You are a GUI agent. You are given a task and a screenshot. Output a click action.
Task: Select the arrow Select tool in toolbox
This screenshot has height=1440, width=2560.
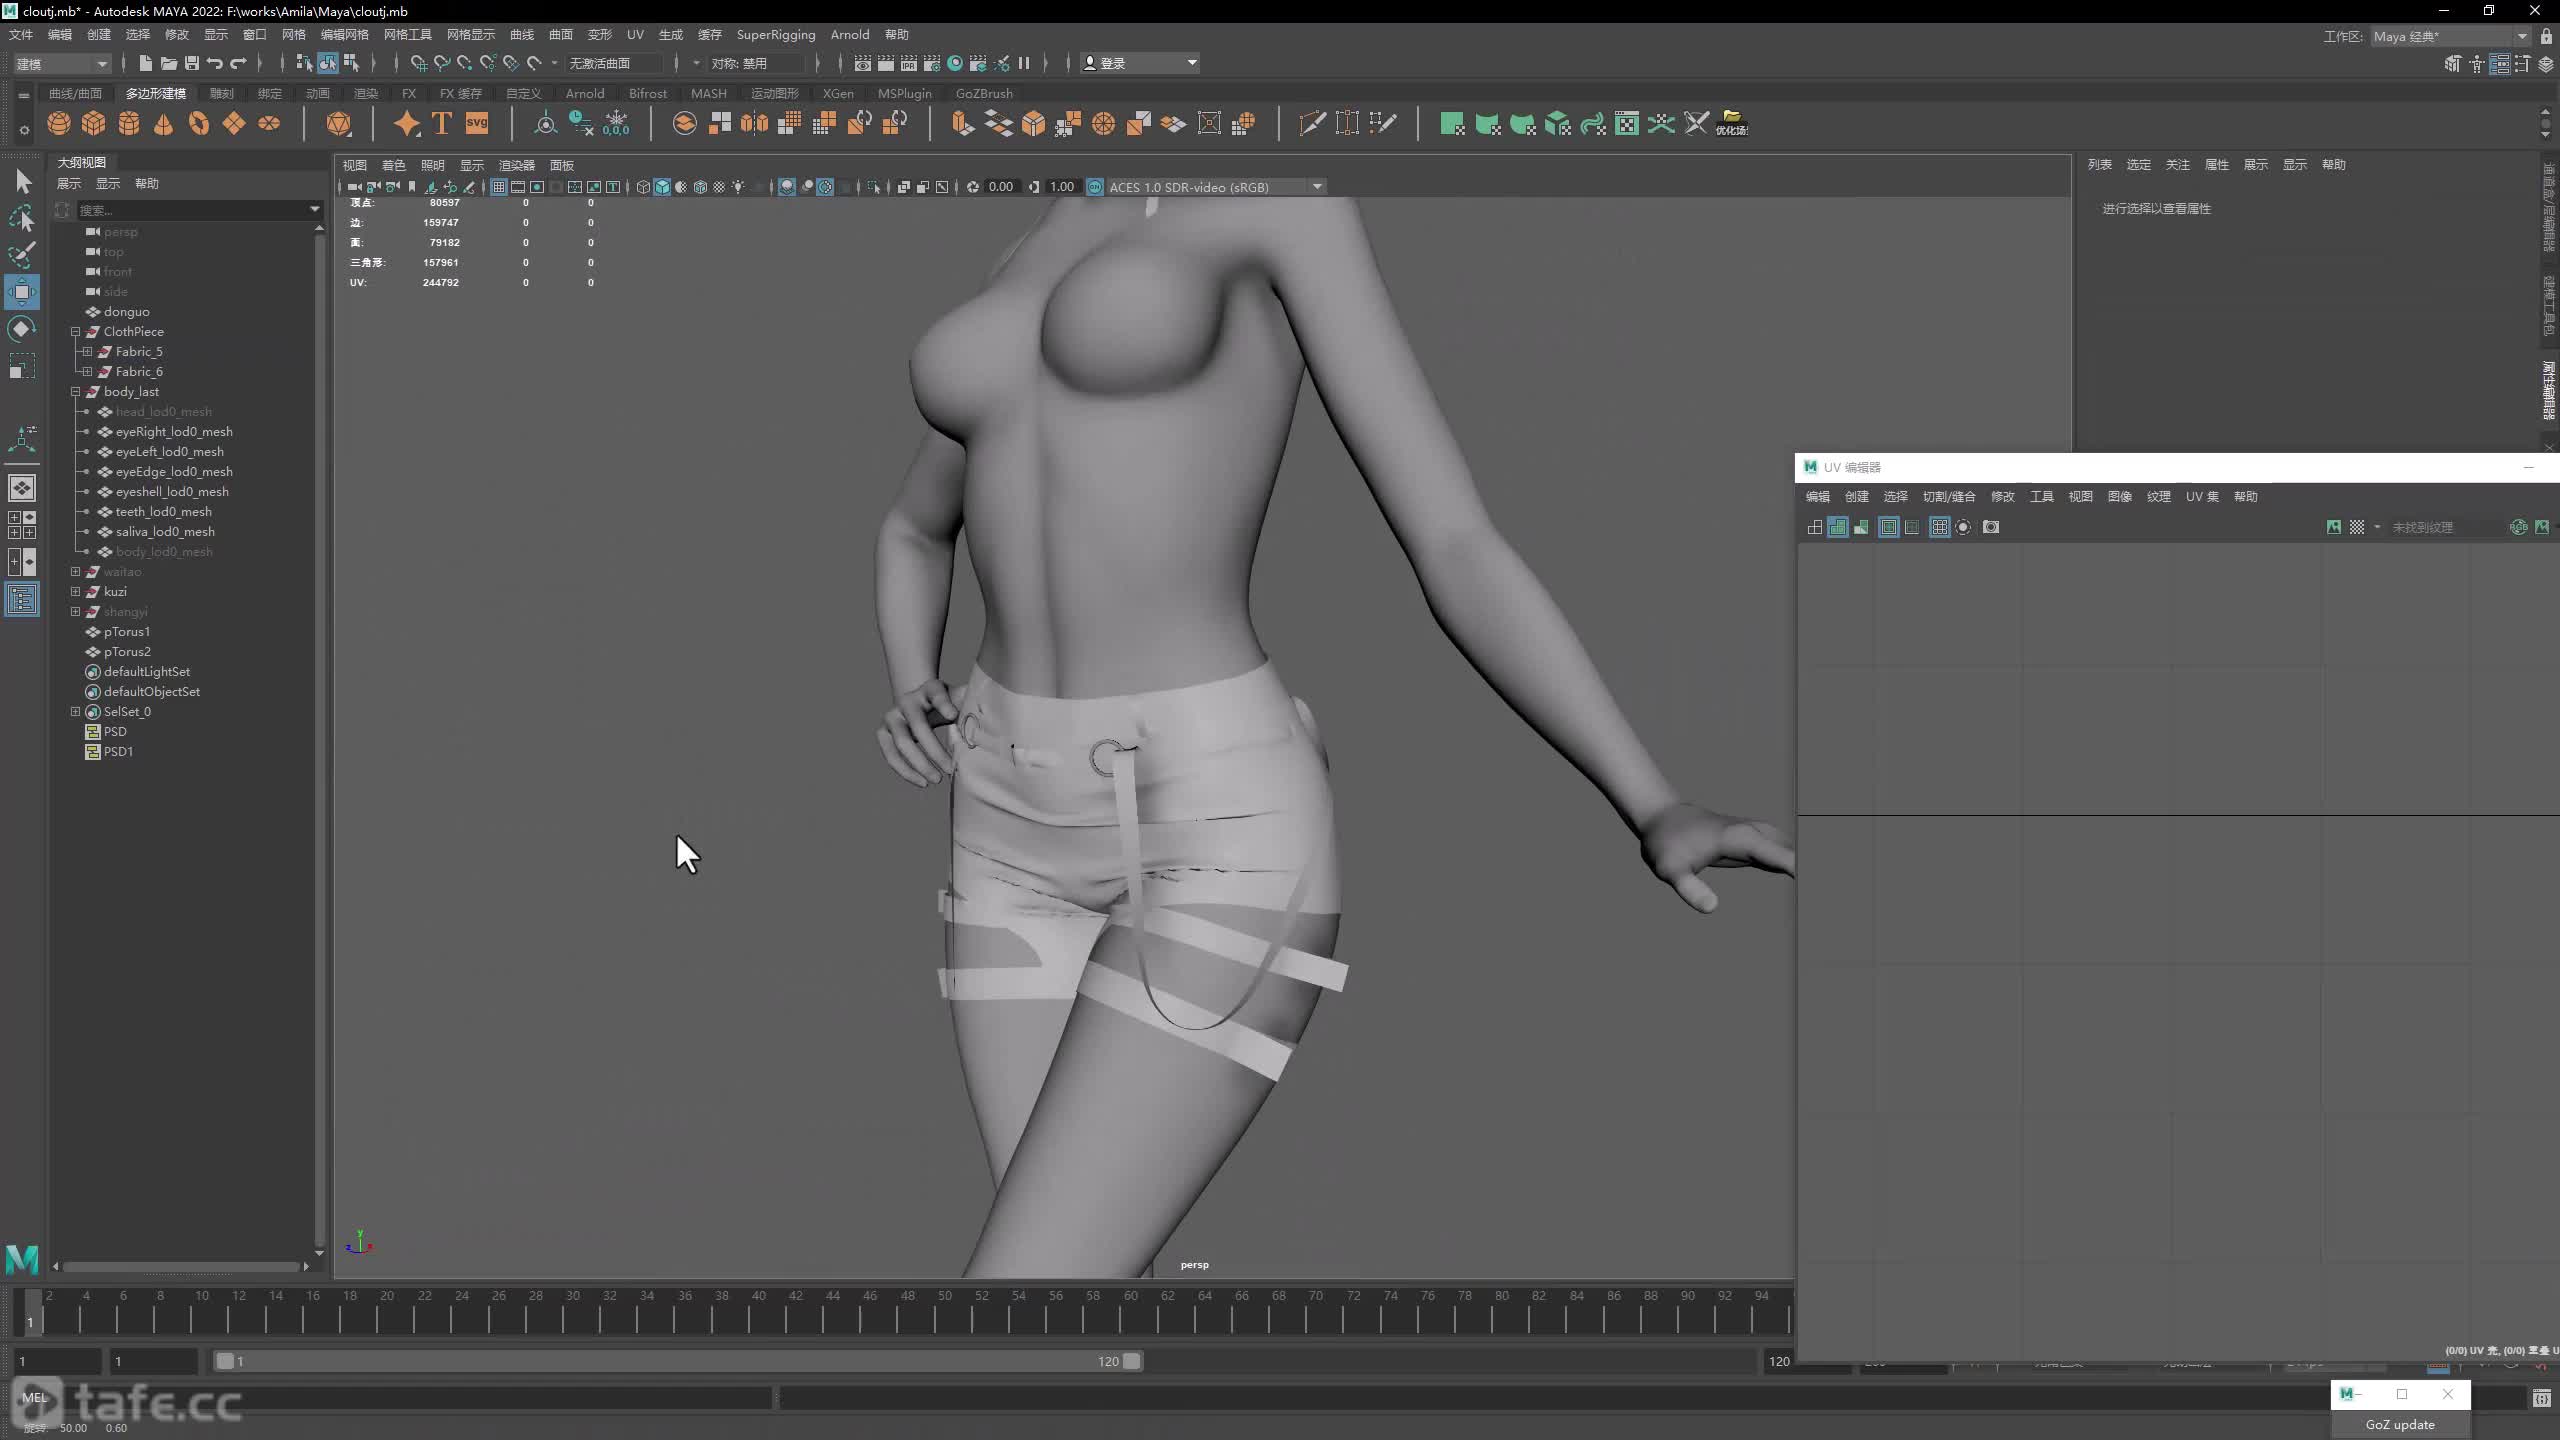point(22,181)
